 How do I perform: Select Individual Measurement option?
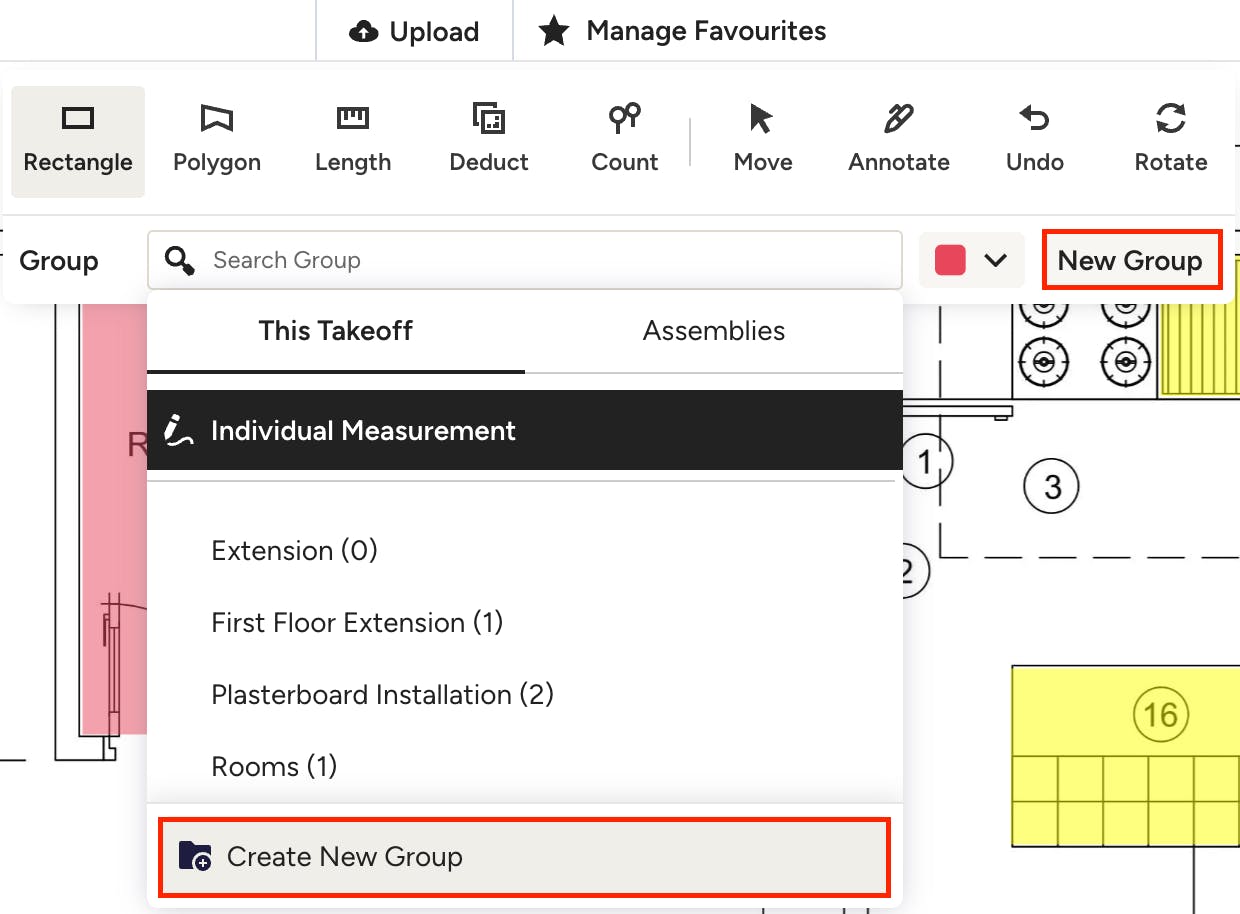point(525,431)
